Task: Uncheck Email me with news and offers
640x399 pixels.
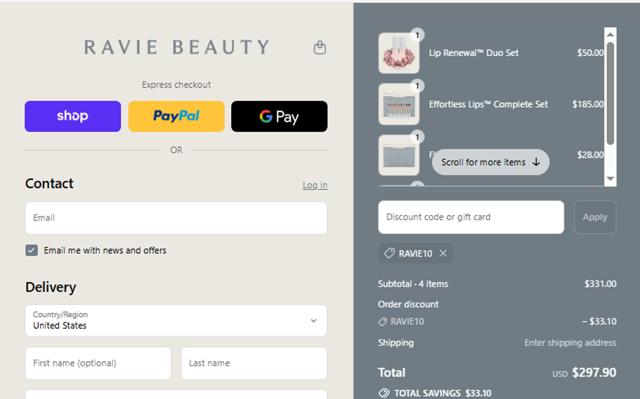Action: click(31, 250)
